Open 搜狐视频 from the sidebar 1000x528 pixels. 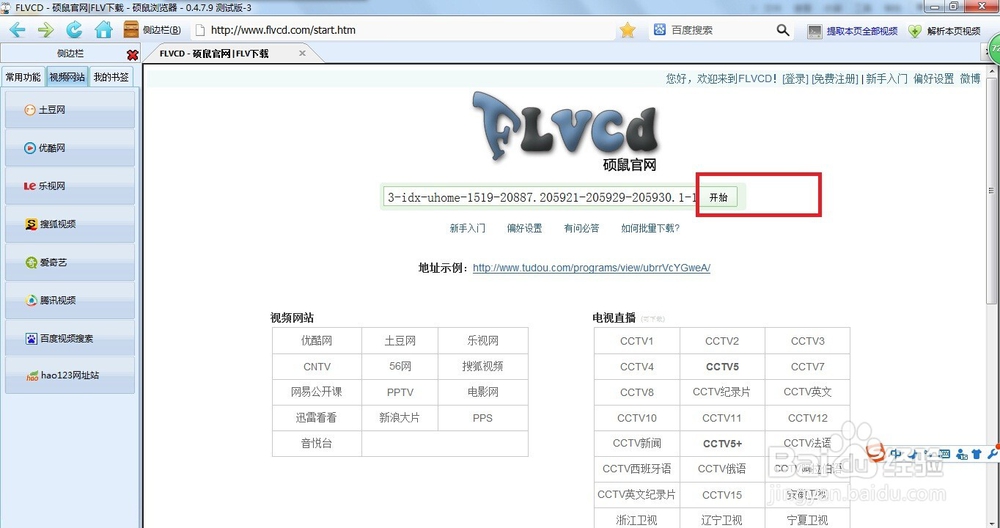(x=70, y=224)
